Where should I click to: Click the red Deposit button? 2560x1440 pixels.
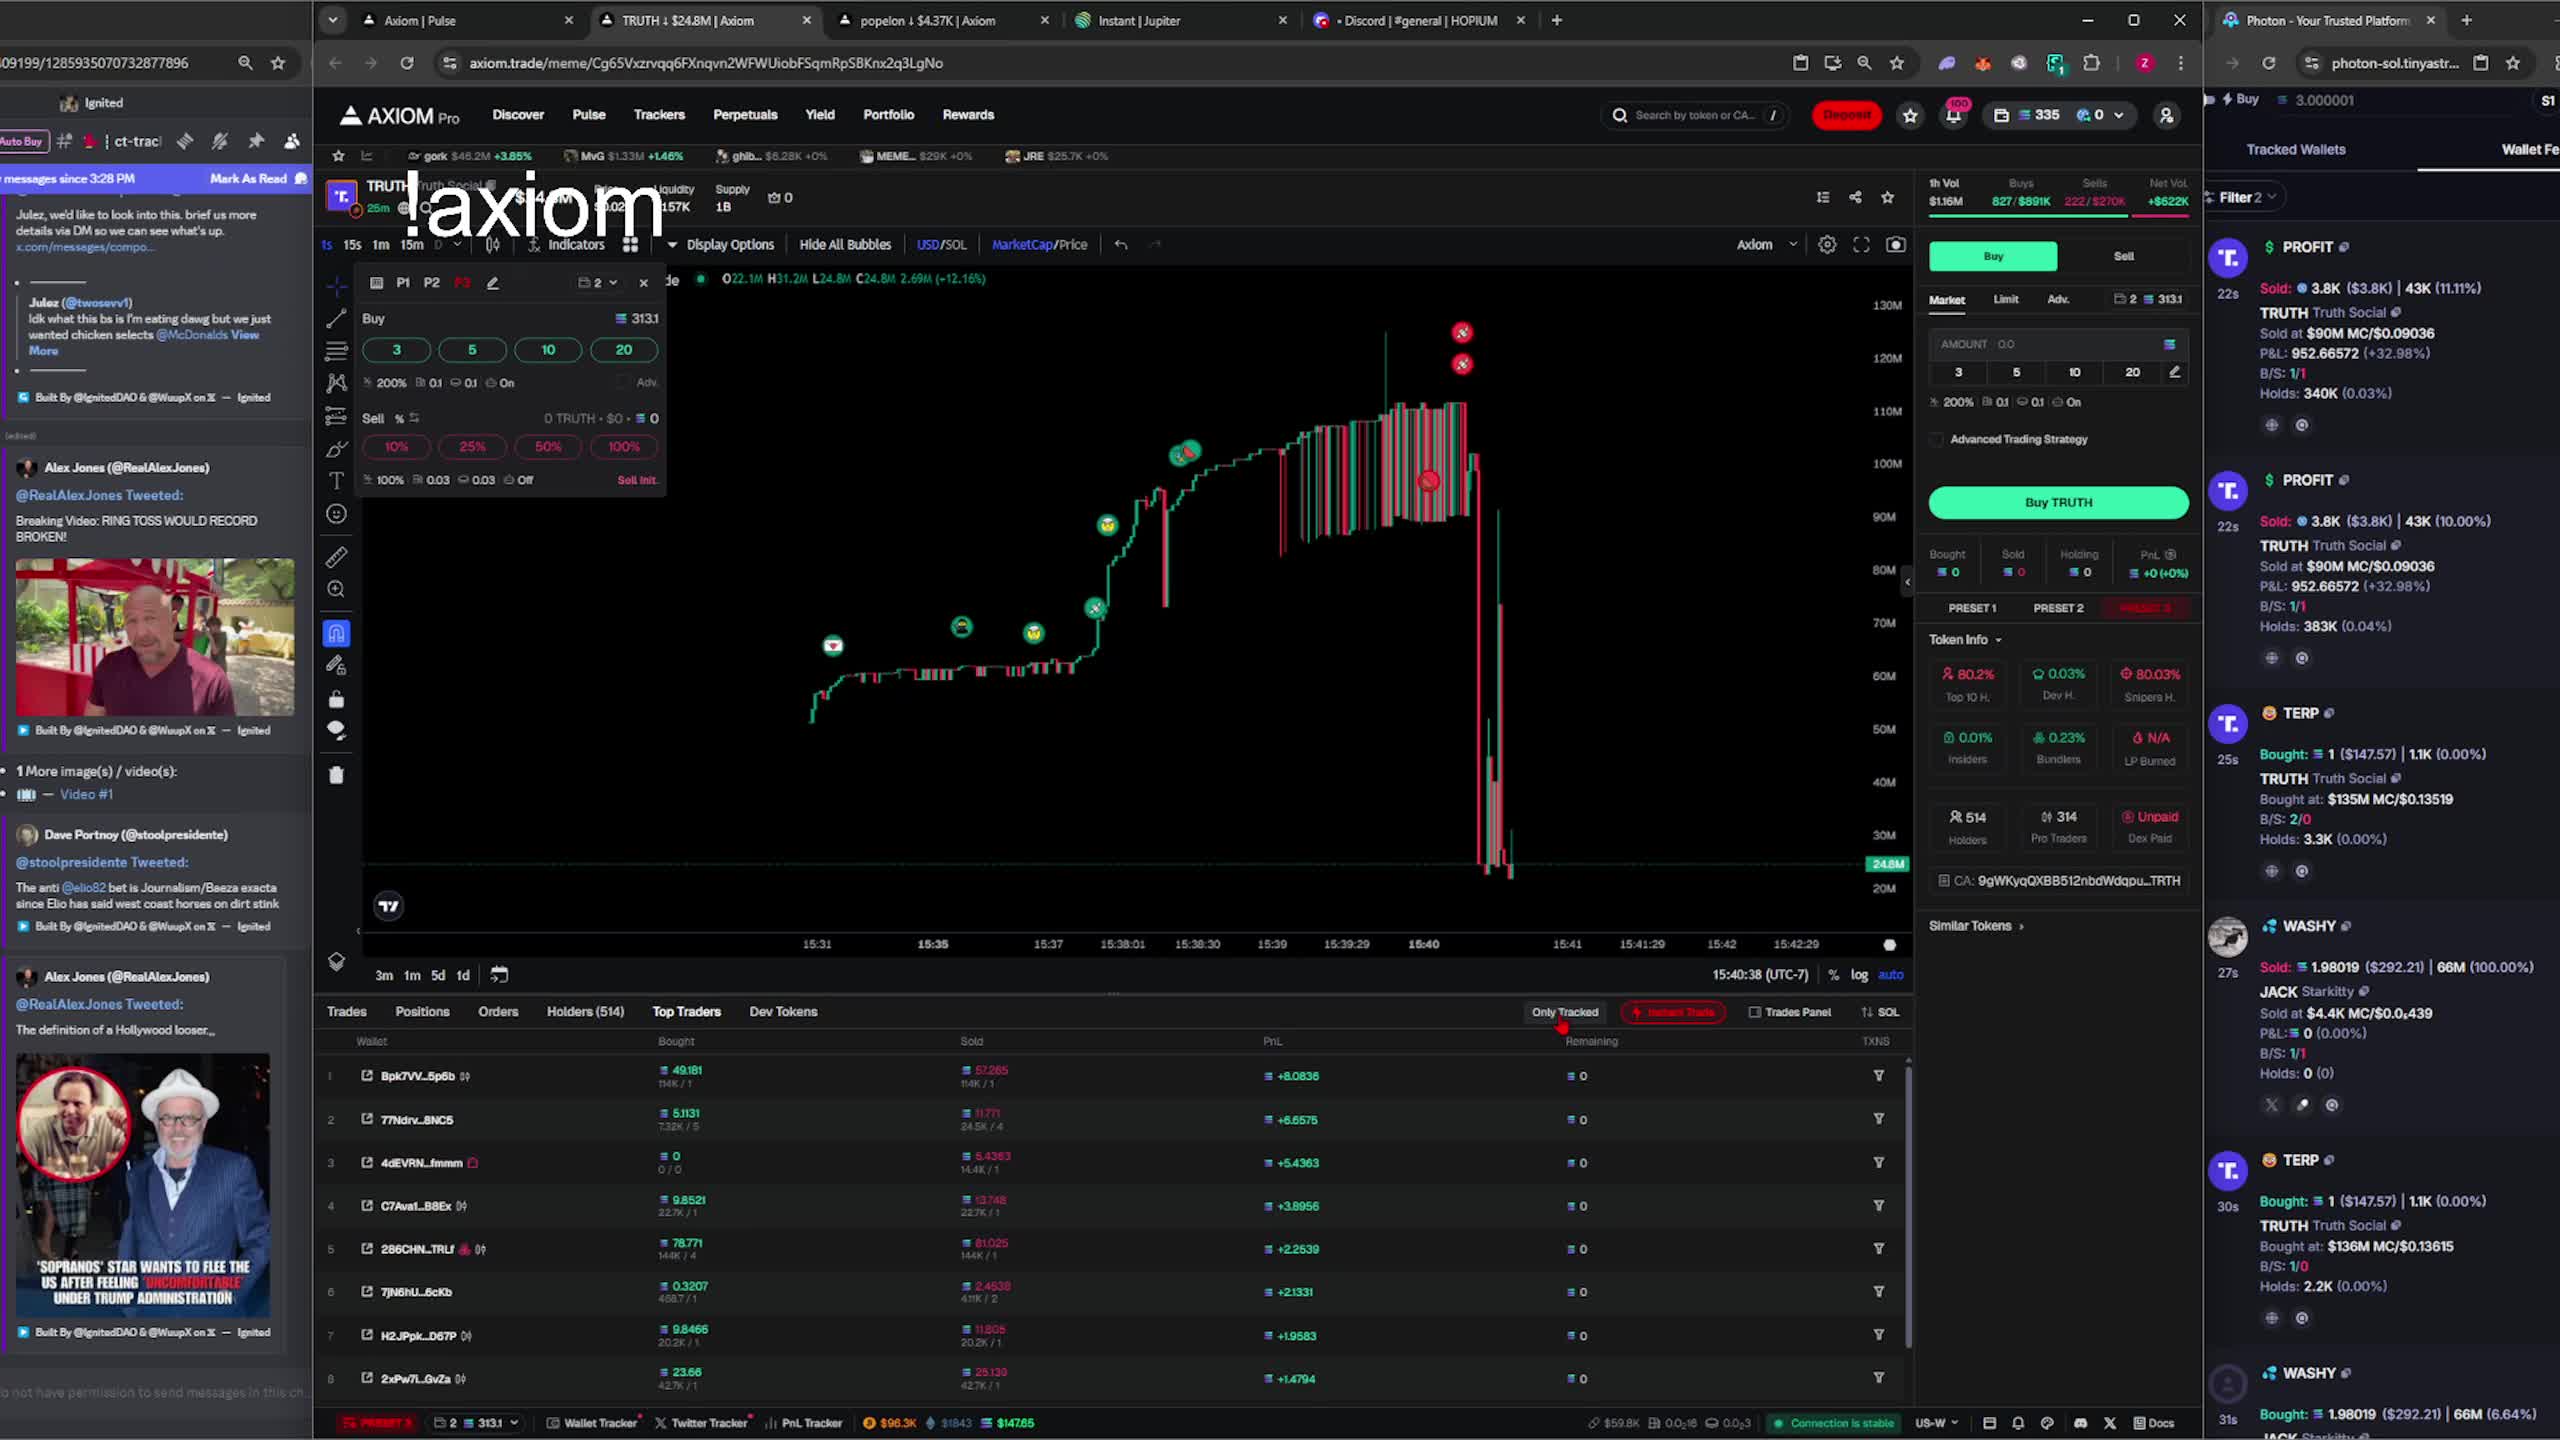point(1846,115)
